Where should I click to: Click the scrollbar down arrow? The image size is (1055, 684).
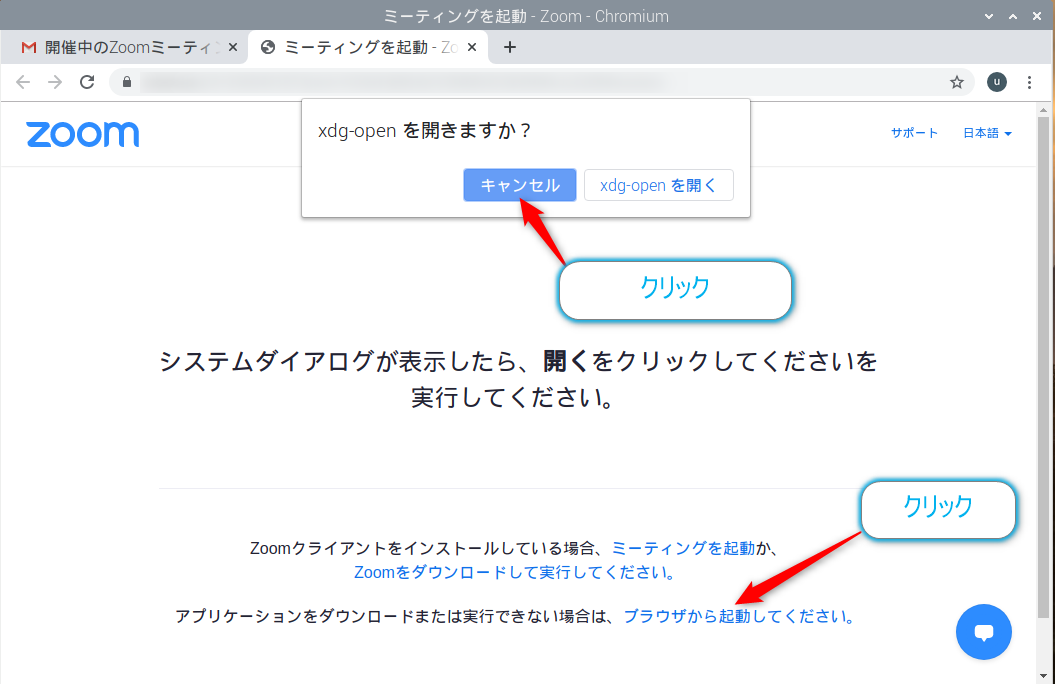click(x=1044, y=676)
